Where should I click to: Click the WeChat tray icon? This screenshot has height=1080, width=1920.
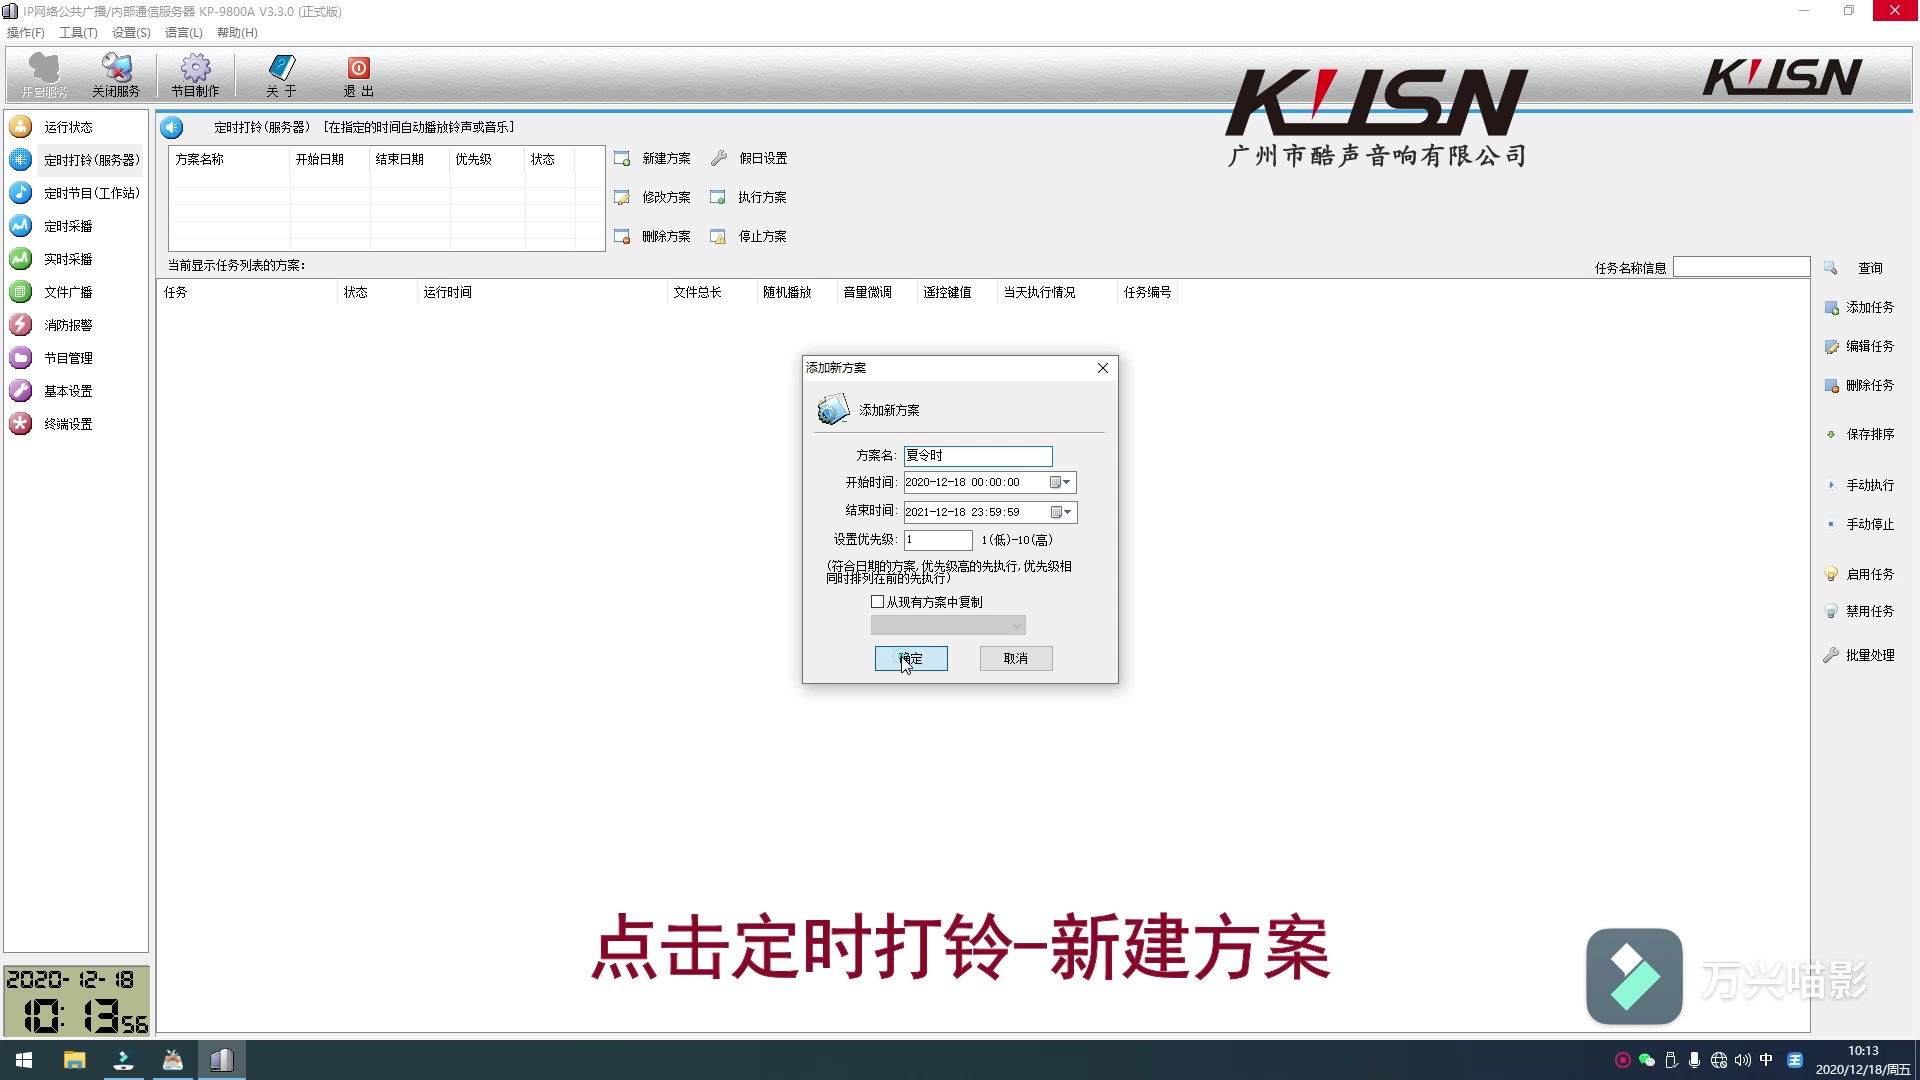pos(1646,1060)
